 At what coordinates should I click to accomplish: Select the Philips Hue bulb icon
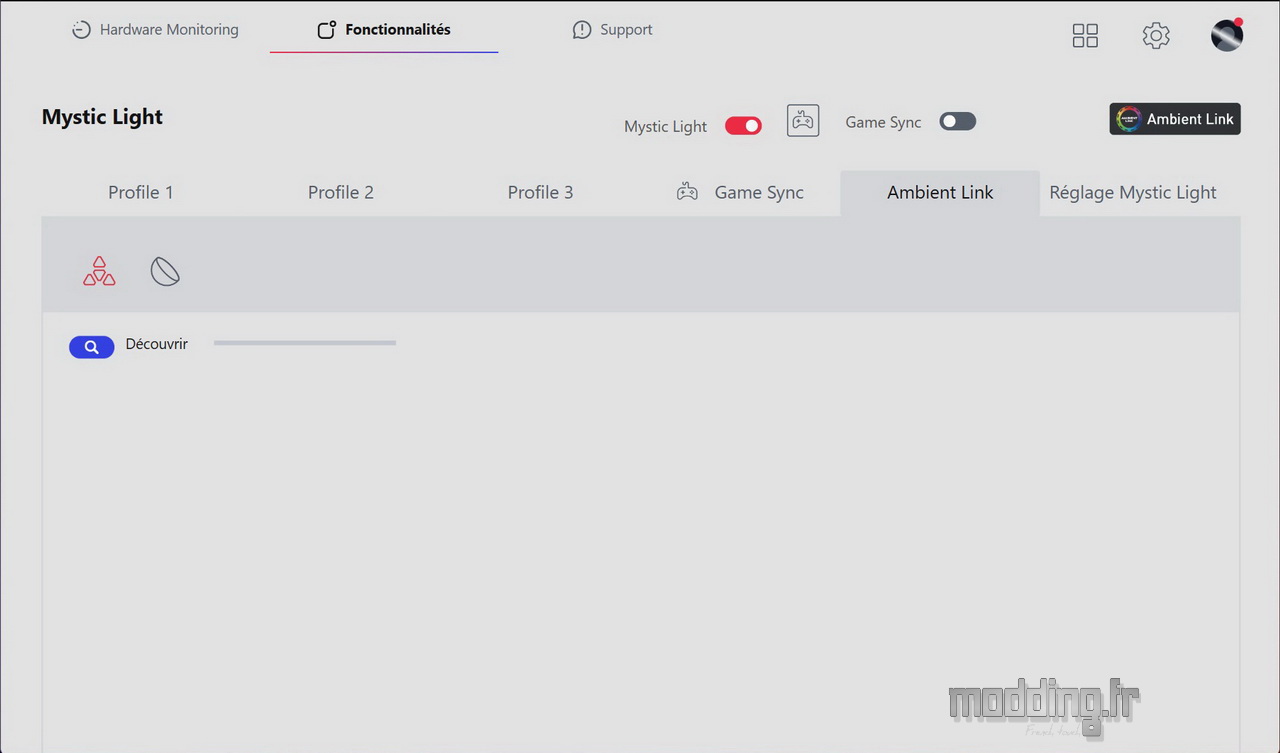[165, 271]
